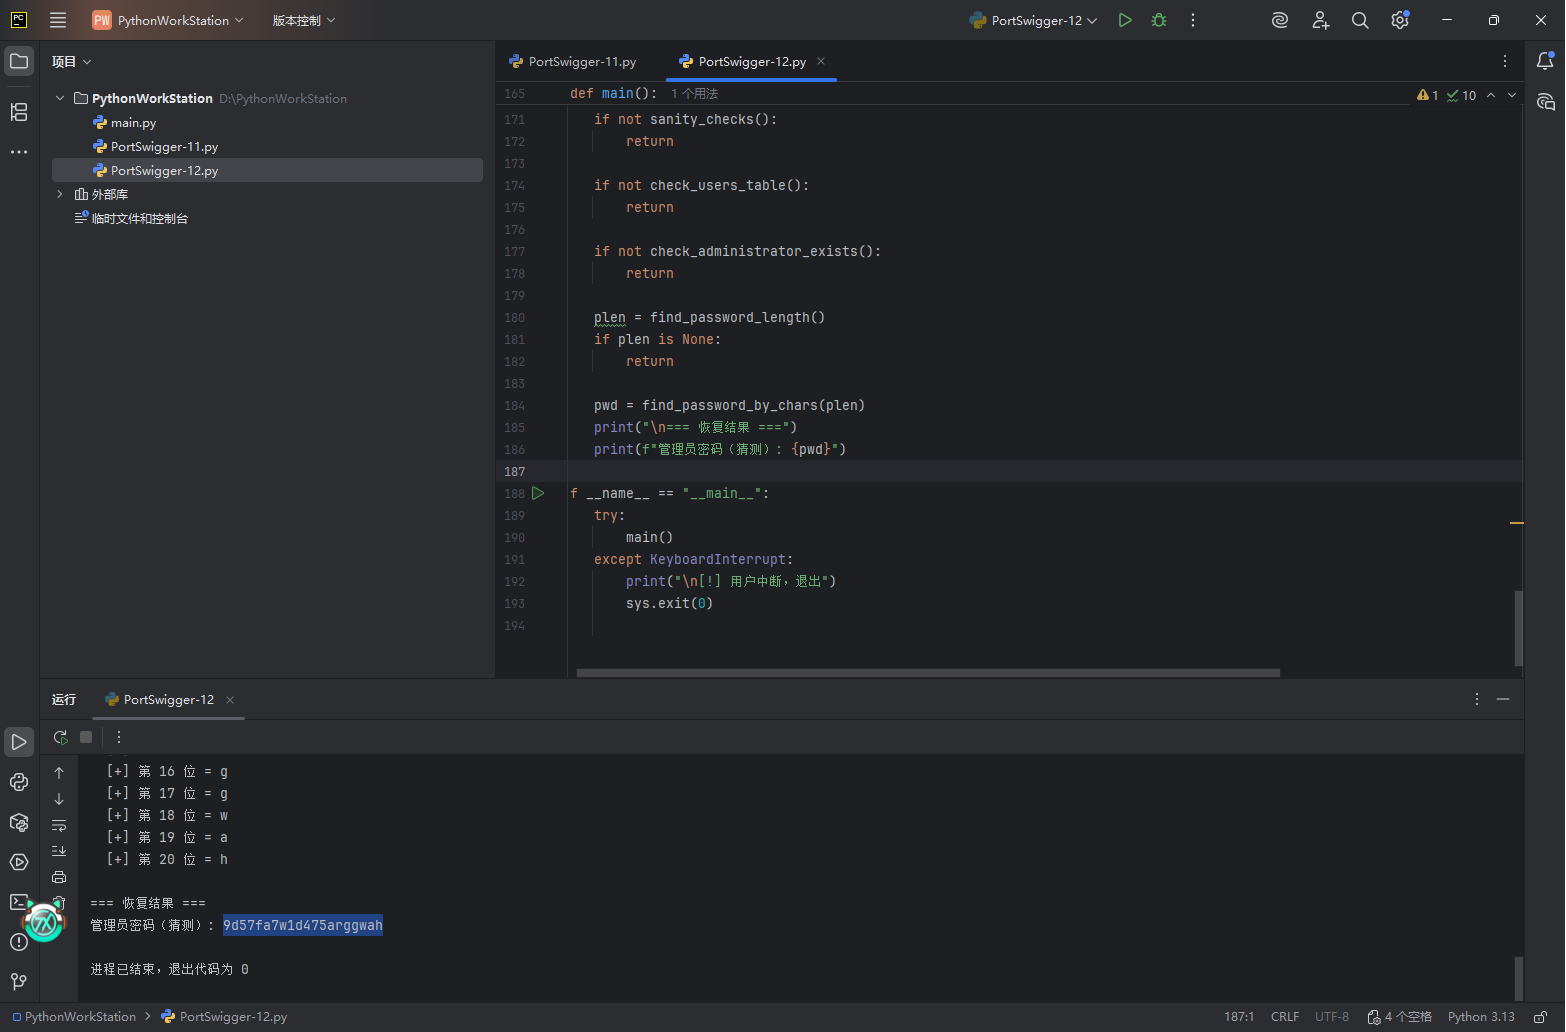Viewport: 1566px width, 1032px height.
Task: Switch to the PortSwigger-11.py editor tab
Action: click(582, 62)
